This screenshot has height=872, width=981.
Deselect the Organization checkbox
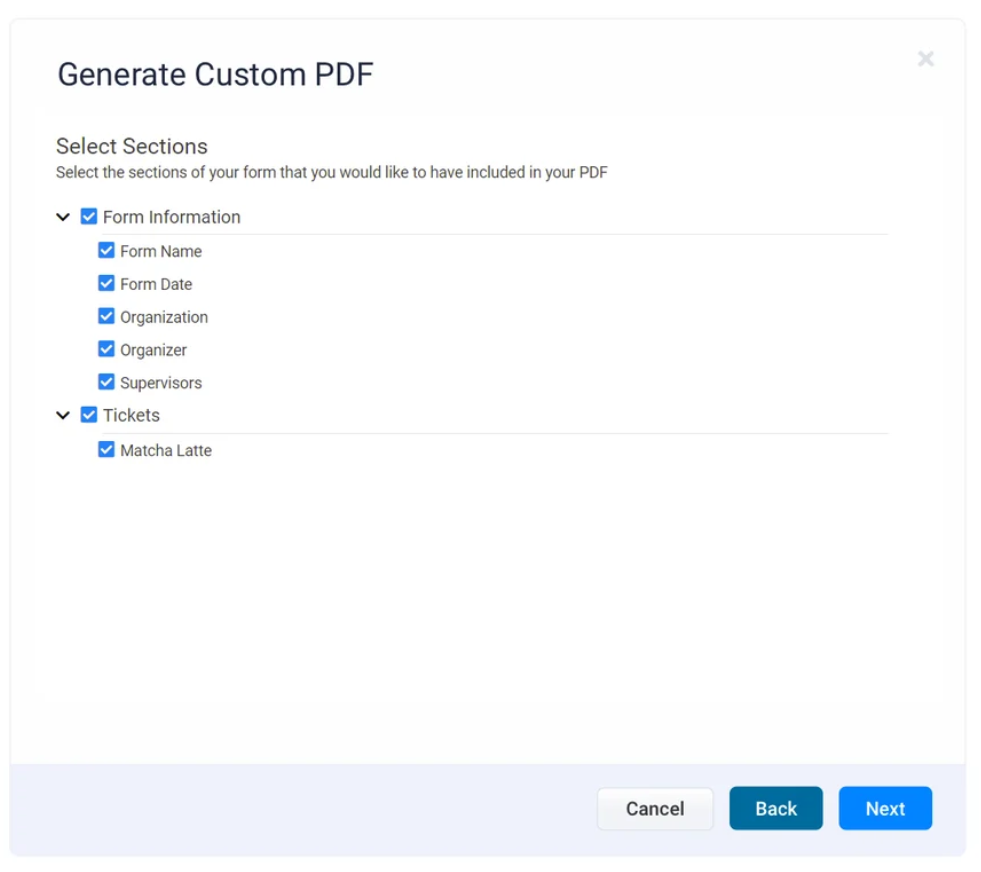[x=106, y=317]
